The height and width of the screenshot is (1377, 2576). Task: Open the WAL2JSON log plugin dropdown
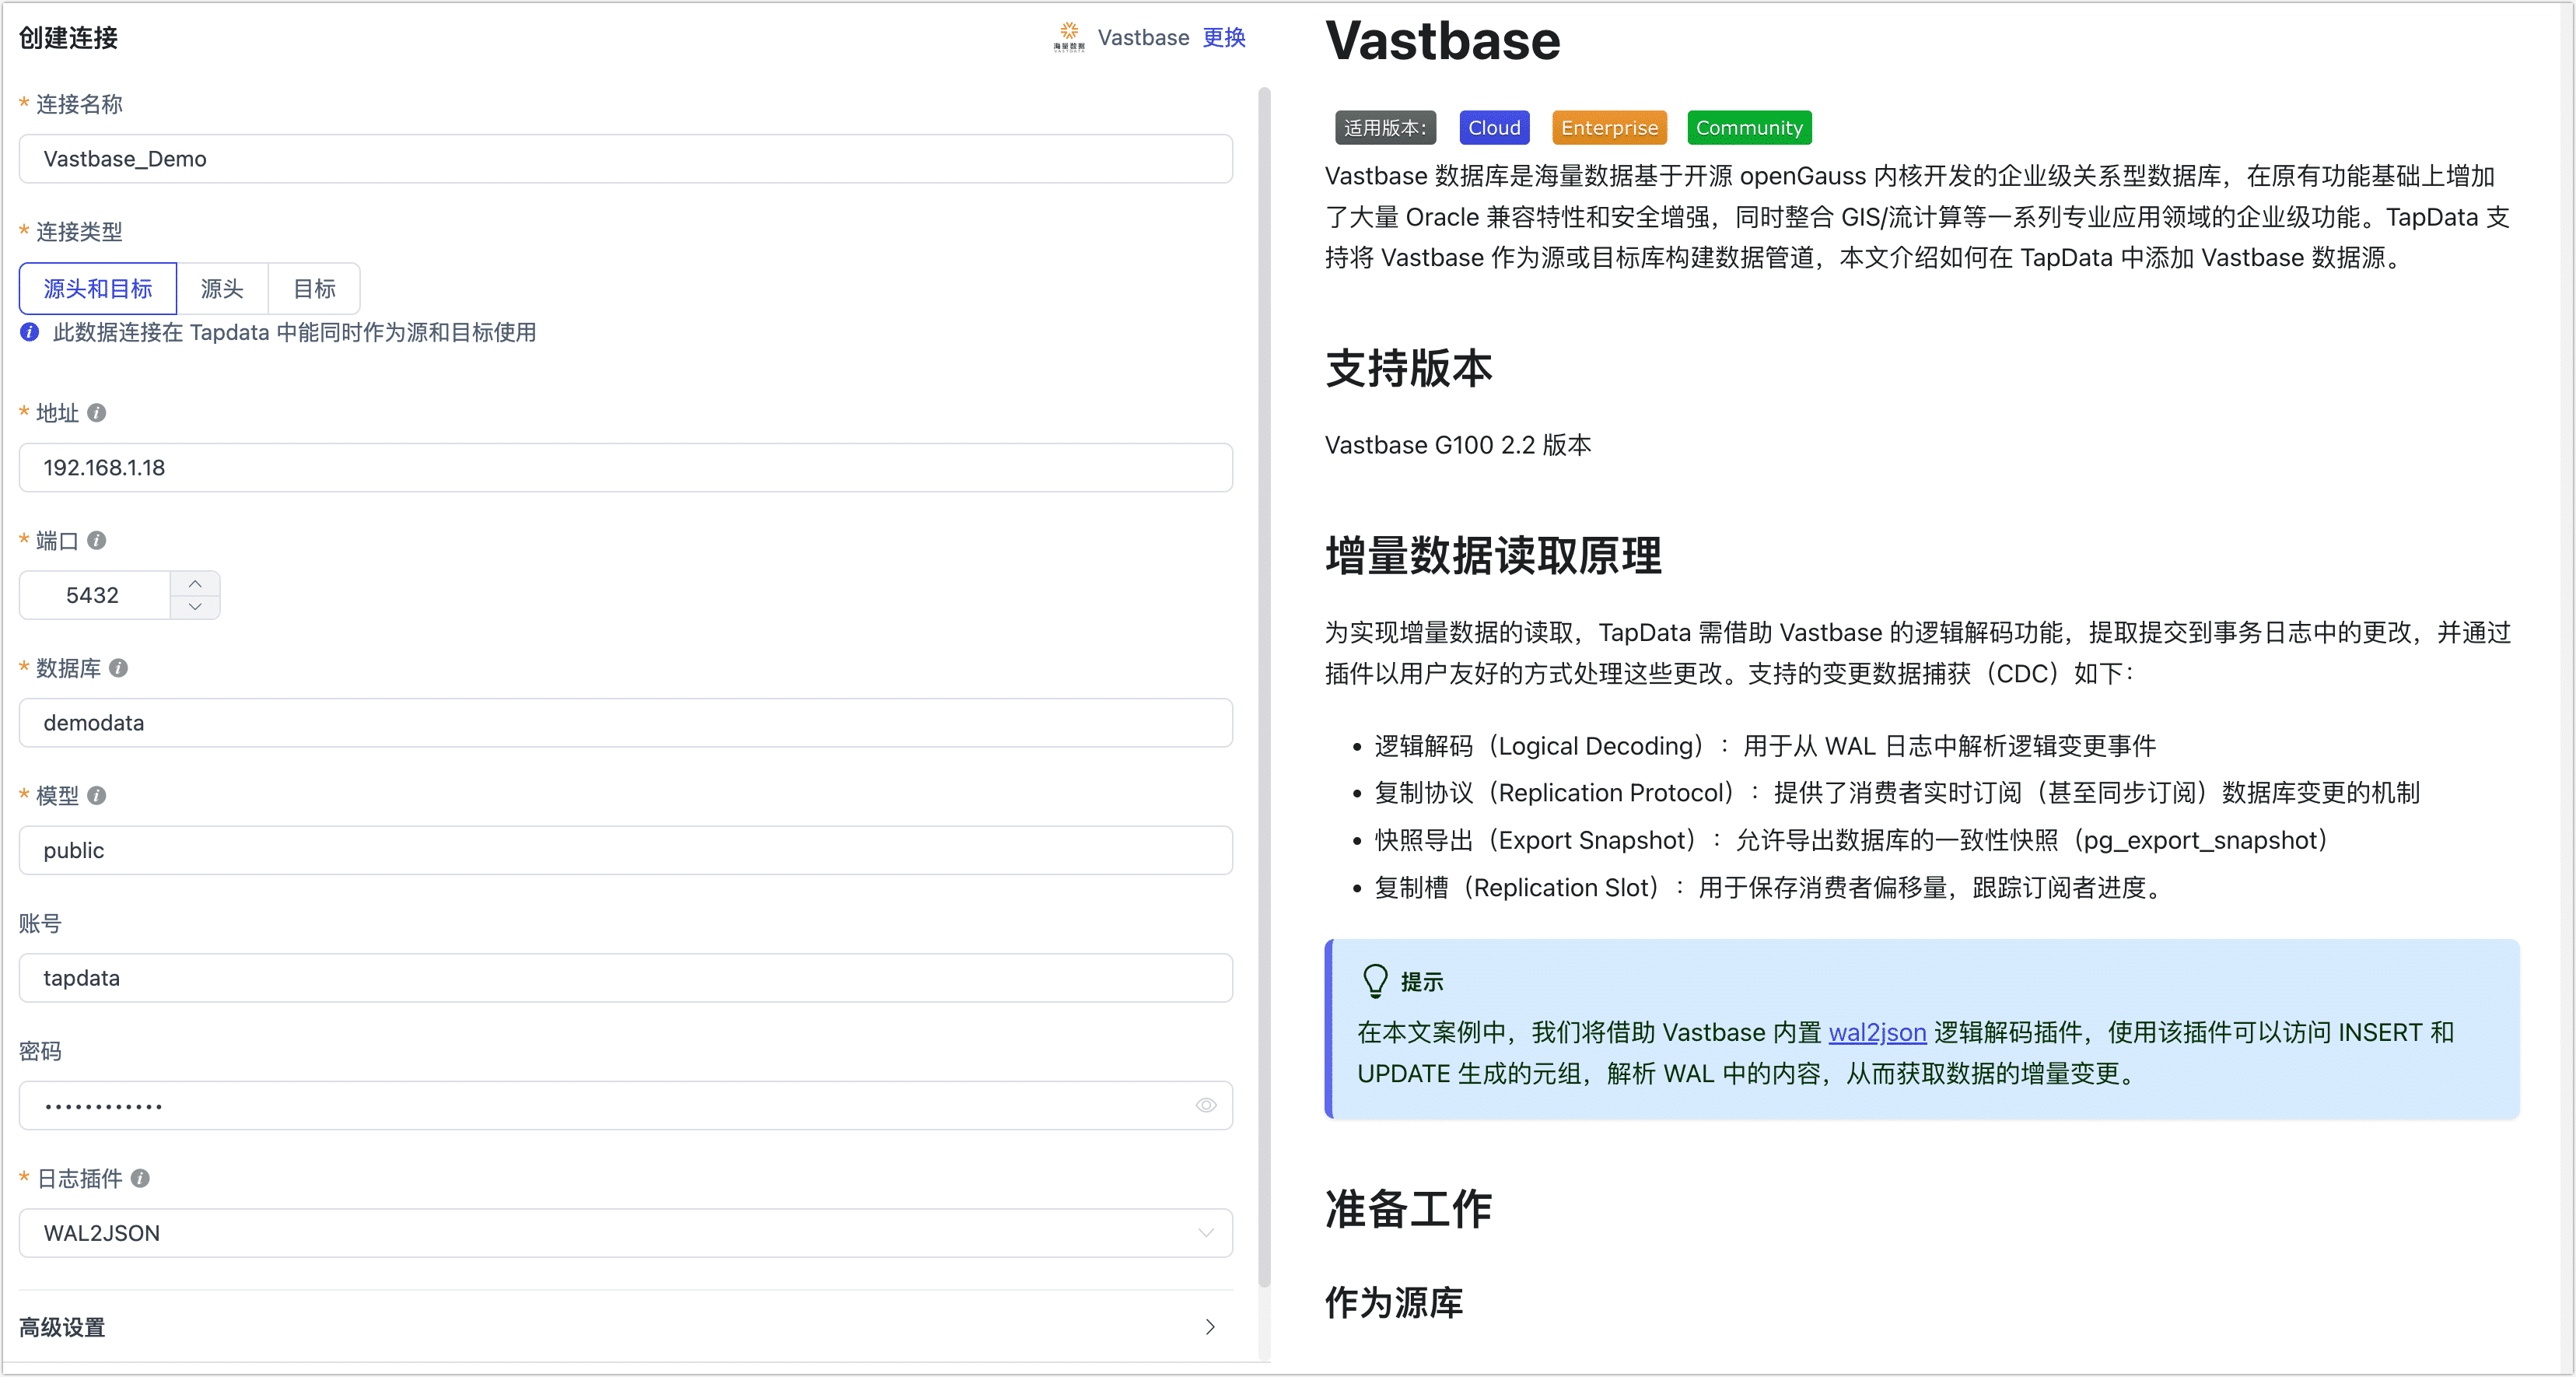click(1206, 1233)
